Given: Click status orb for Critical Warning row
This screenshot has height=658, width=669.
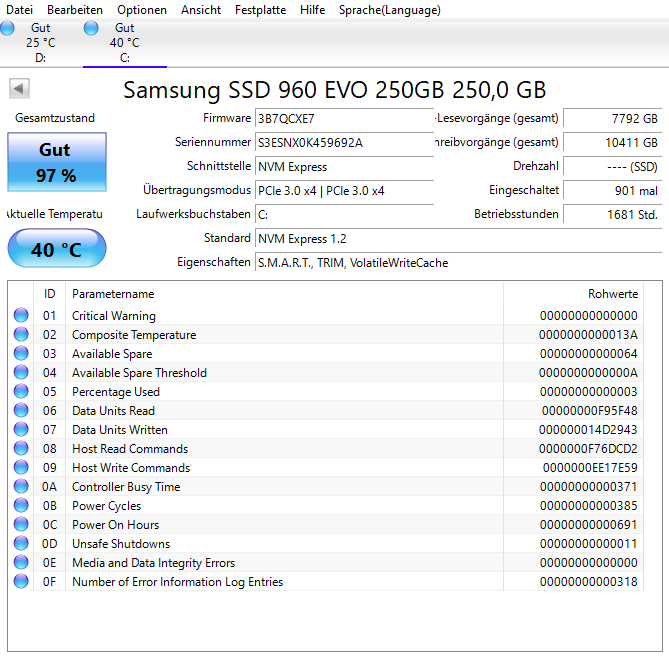Looking at the screenshot, I should point(21,315).
